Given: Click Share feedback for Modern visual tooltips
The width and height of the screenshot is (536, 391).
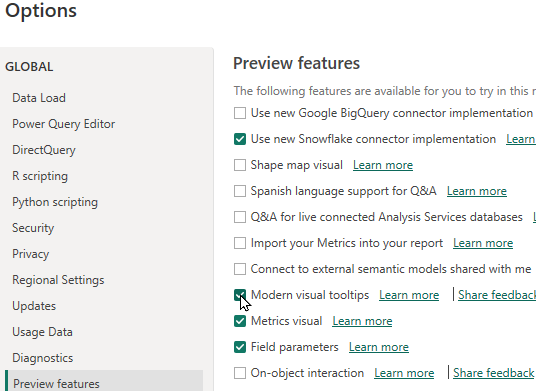Looking at the screenshot, I should (497, 295).
